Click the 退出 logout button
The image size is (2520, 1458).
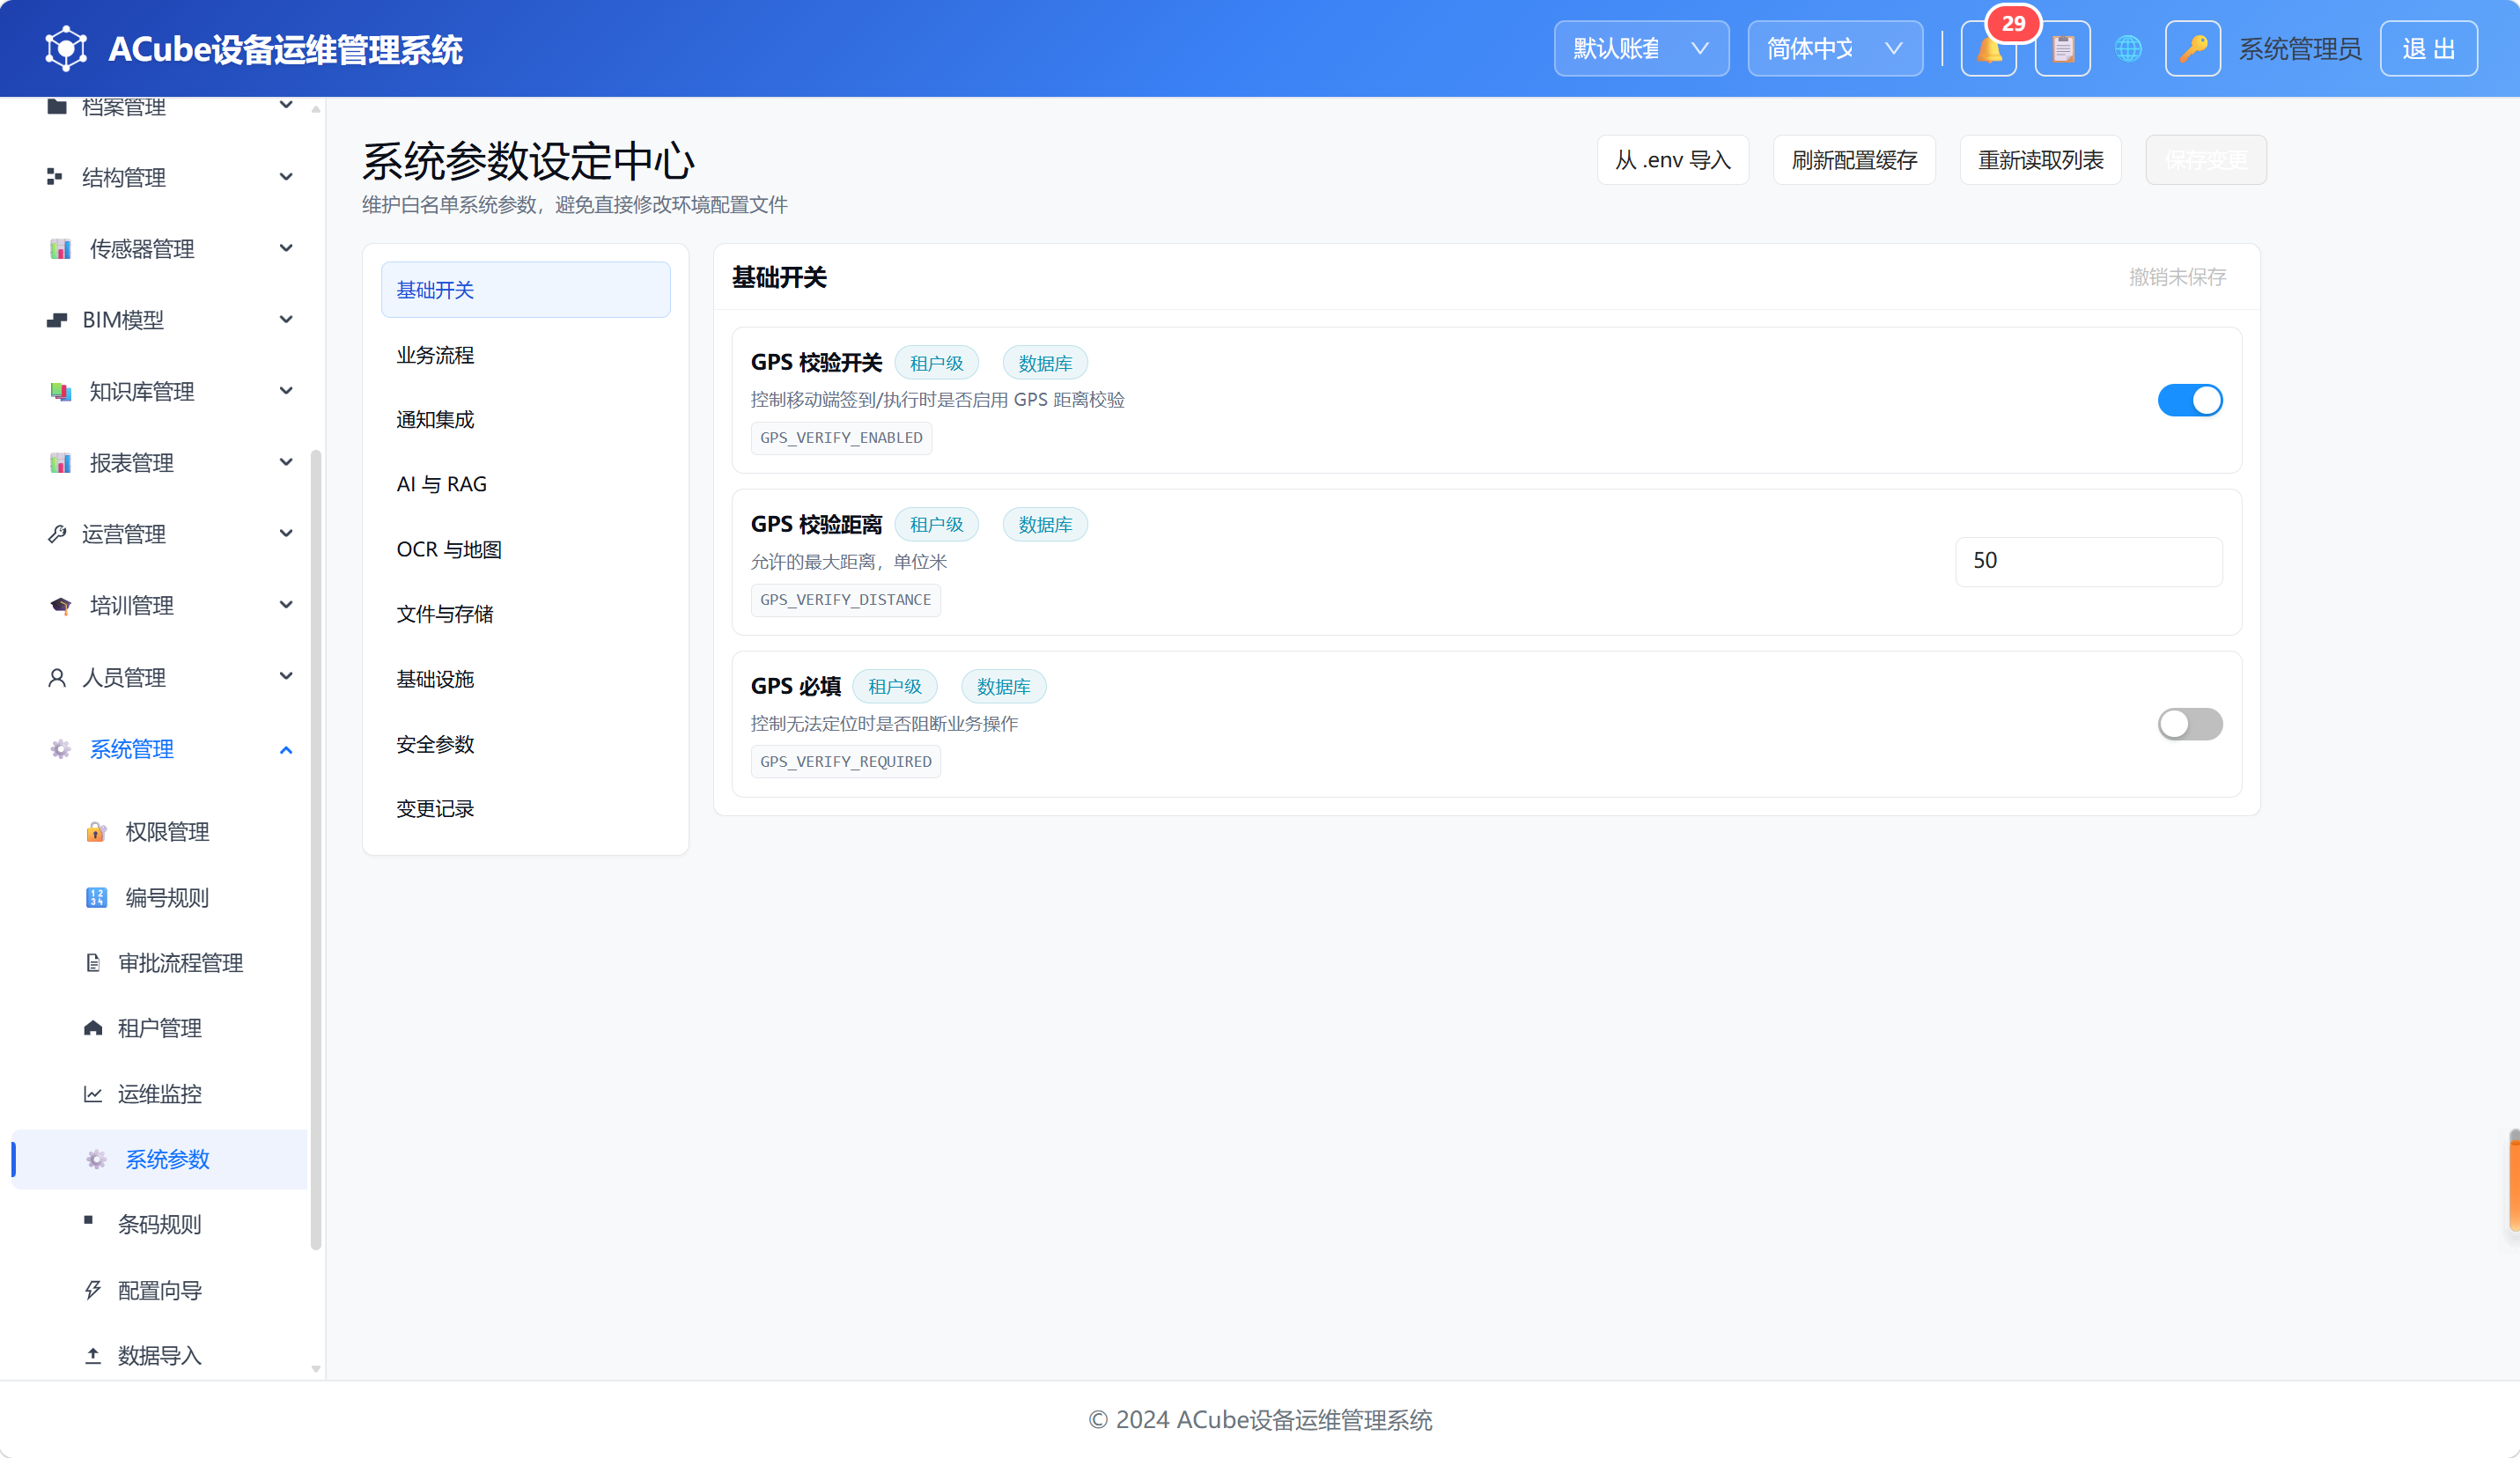[x=2428, y=49]
